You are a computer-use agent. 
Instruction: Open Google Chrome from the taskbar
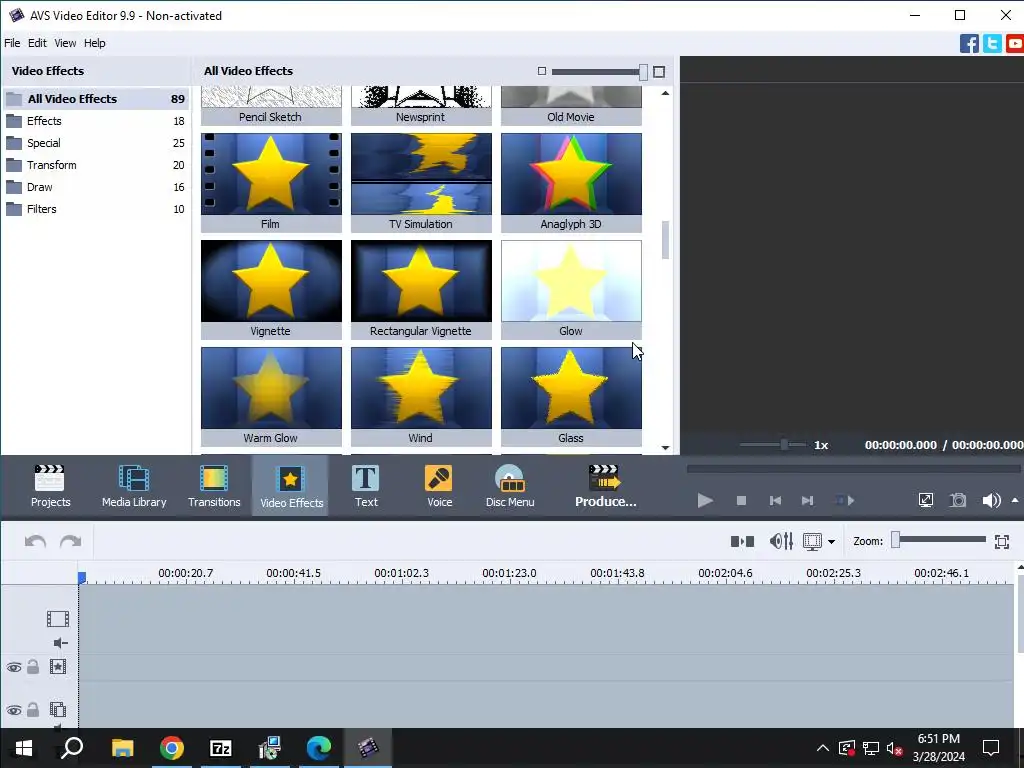tap(172, 748)
